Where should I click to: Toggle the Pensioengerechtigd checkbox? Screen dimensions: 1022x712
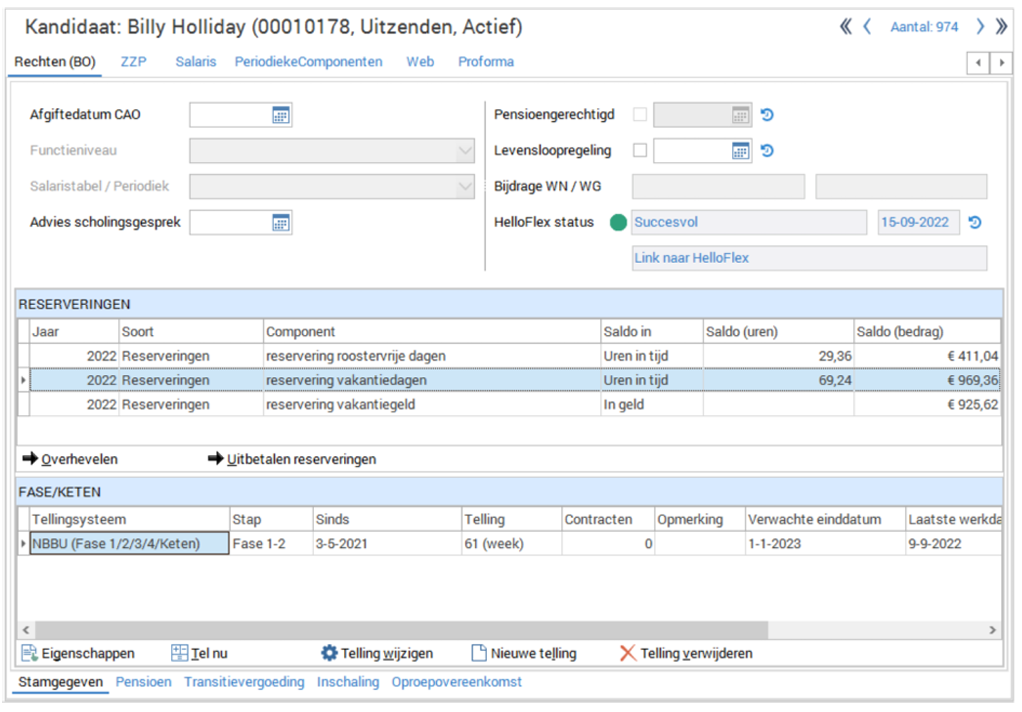pyautogui.click(x=640, y=115)
